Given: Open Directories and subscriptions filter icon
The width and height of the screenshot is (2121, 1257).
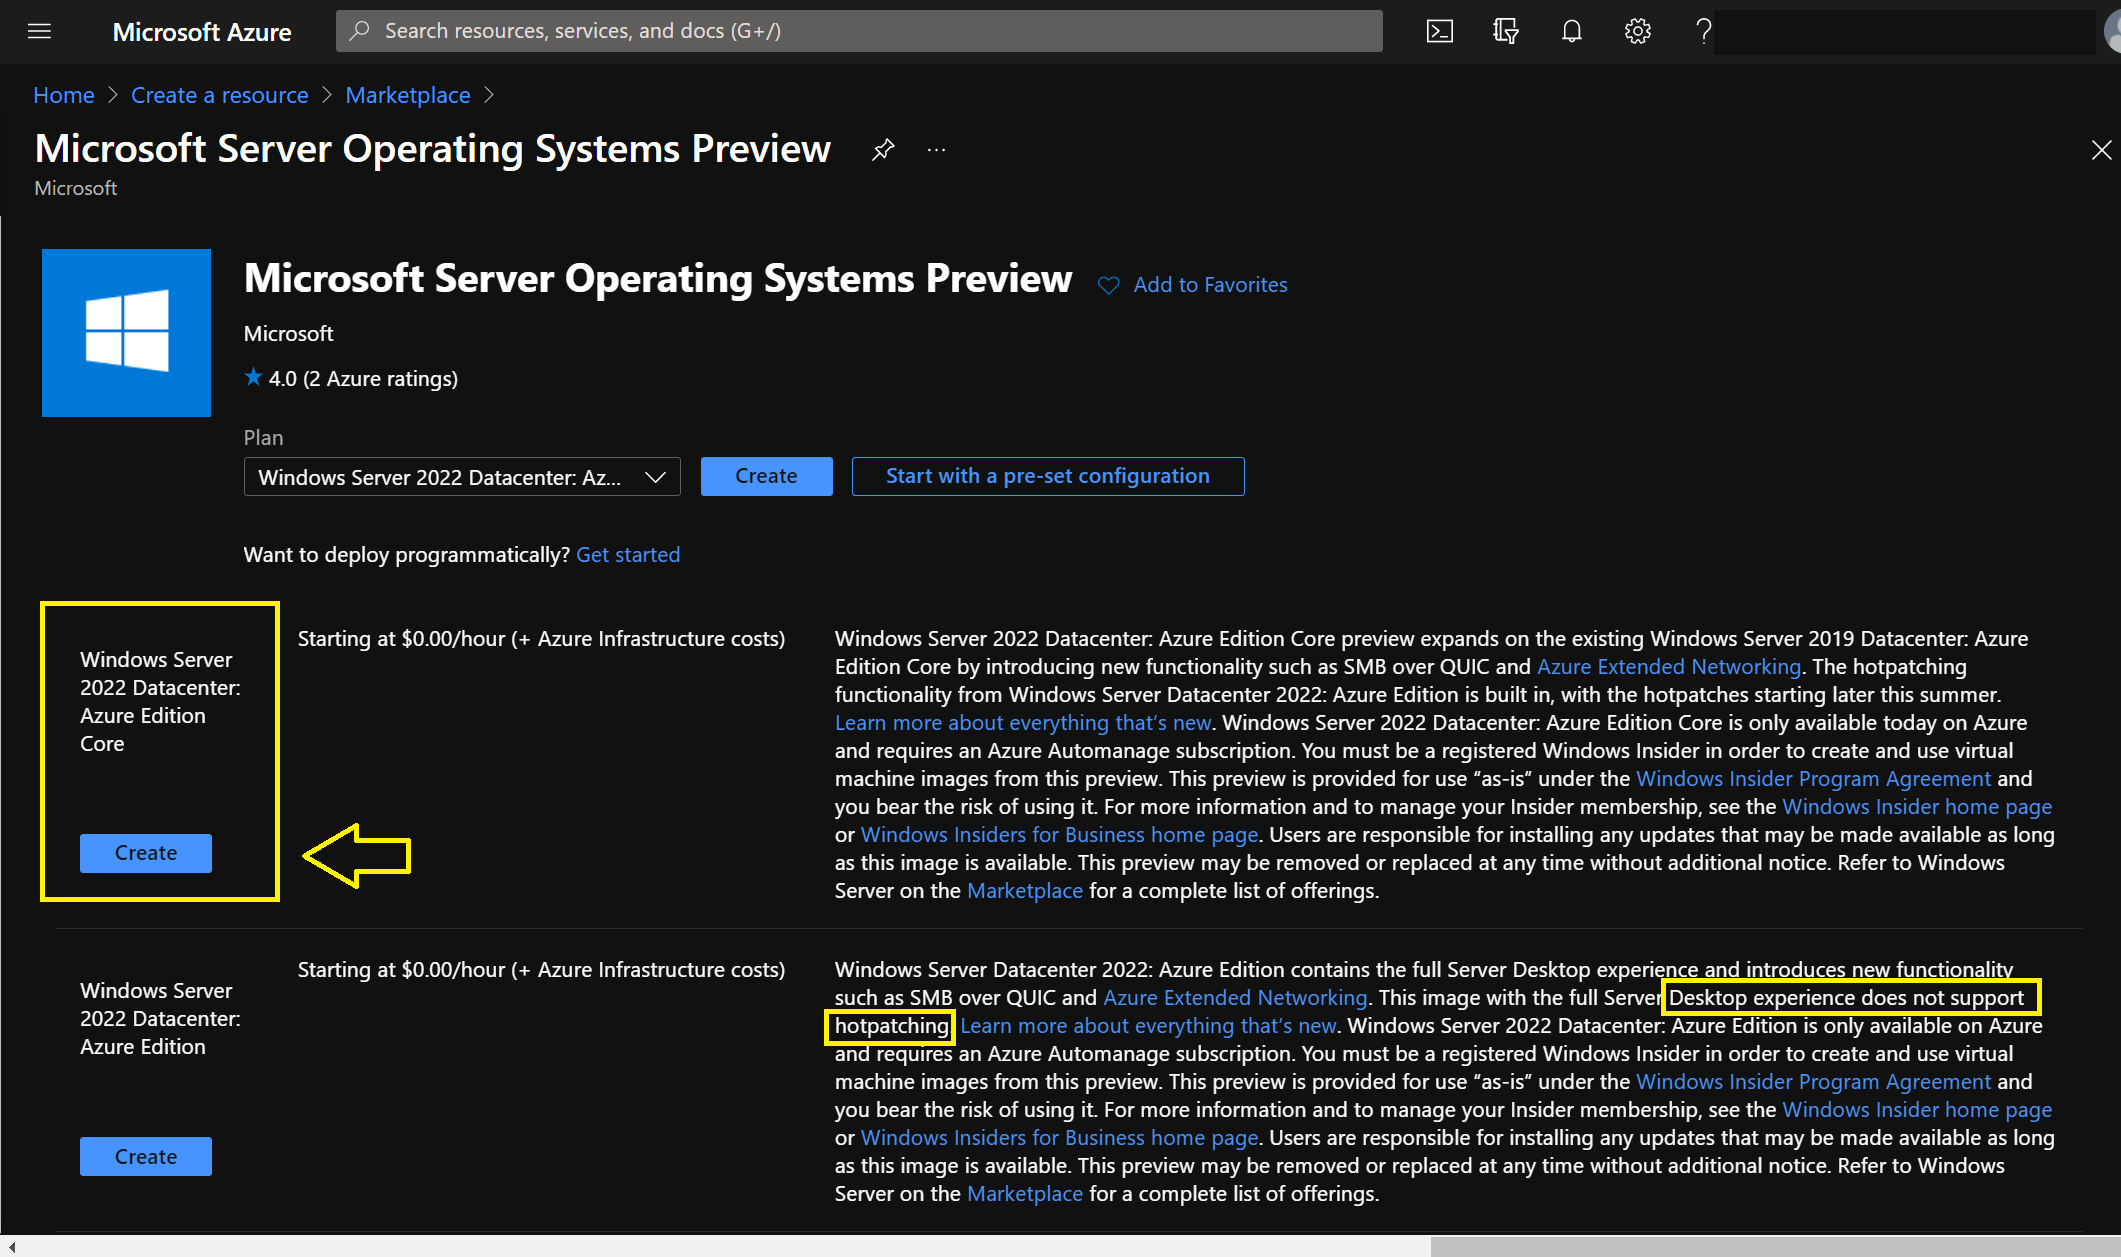Looking at the screenshot, I should [1505, 31].
